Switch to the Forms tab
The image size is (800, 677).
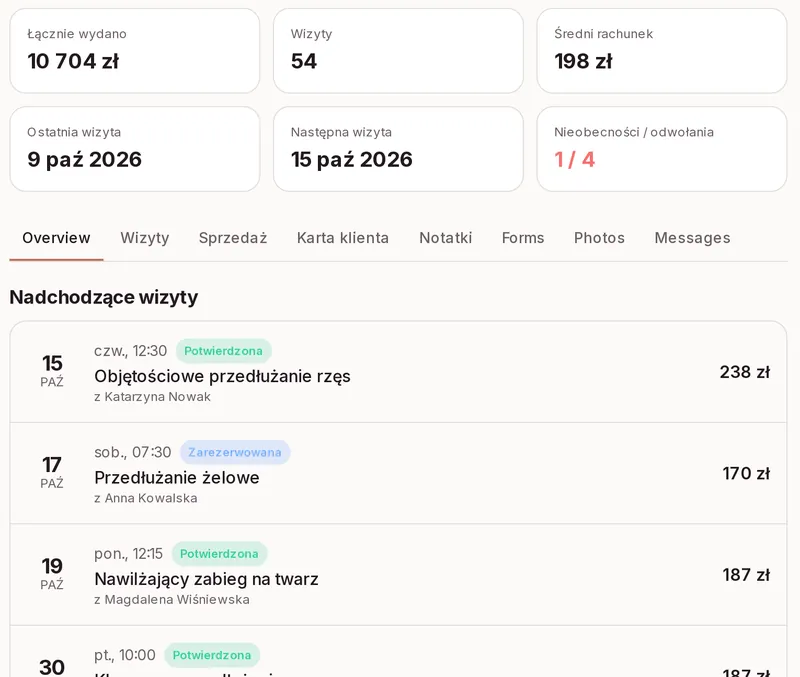coord(523,238)
